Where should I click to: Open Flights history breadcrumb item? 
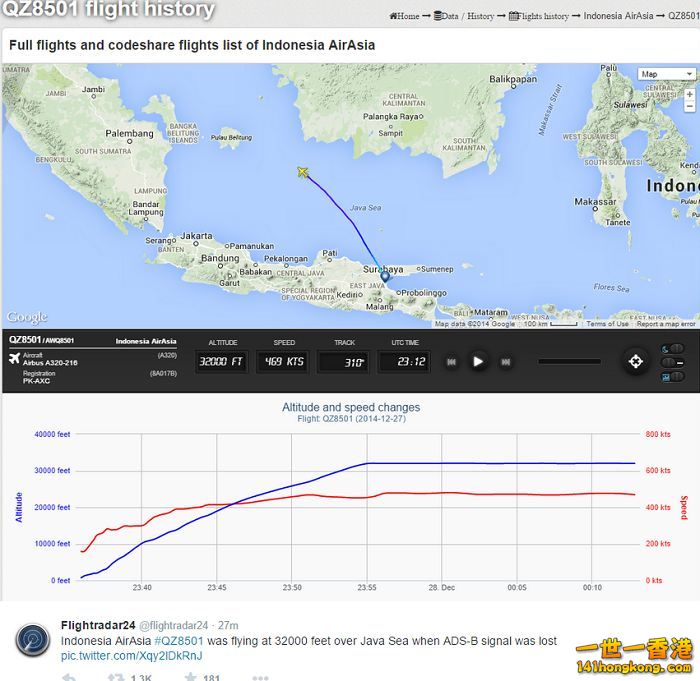click(x=540, y=16)
